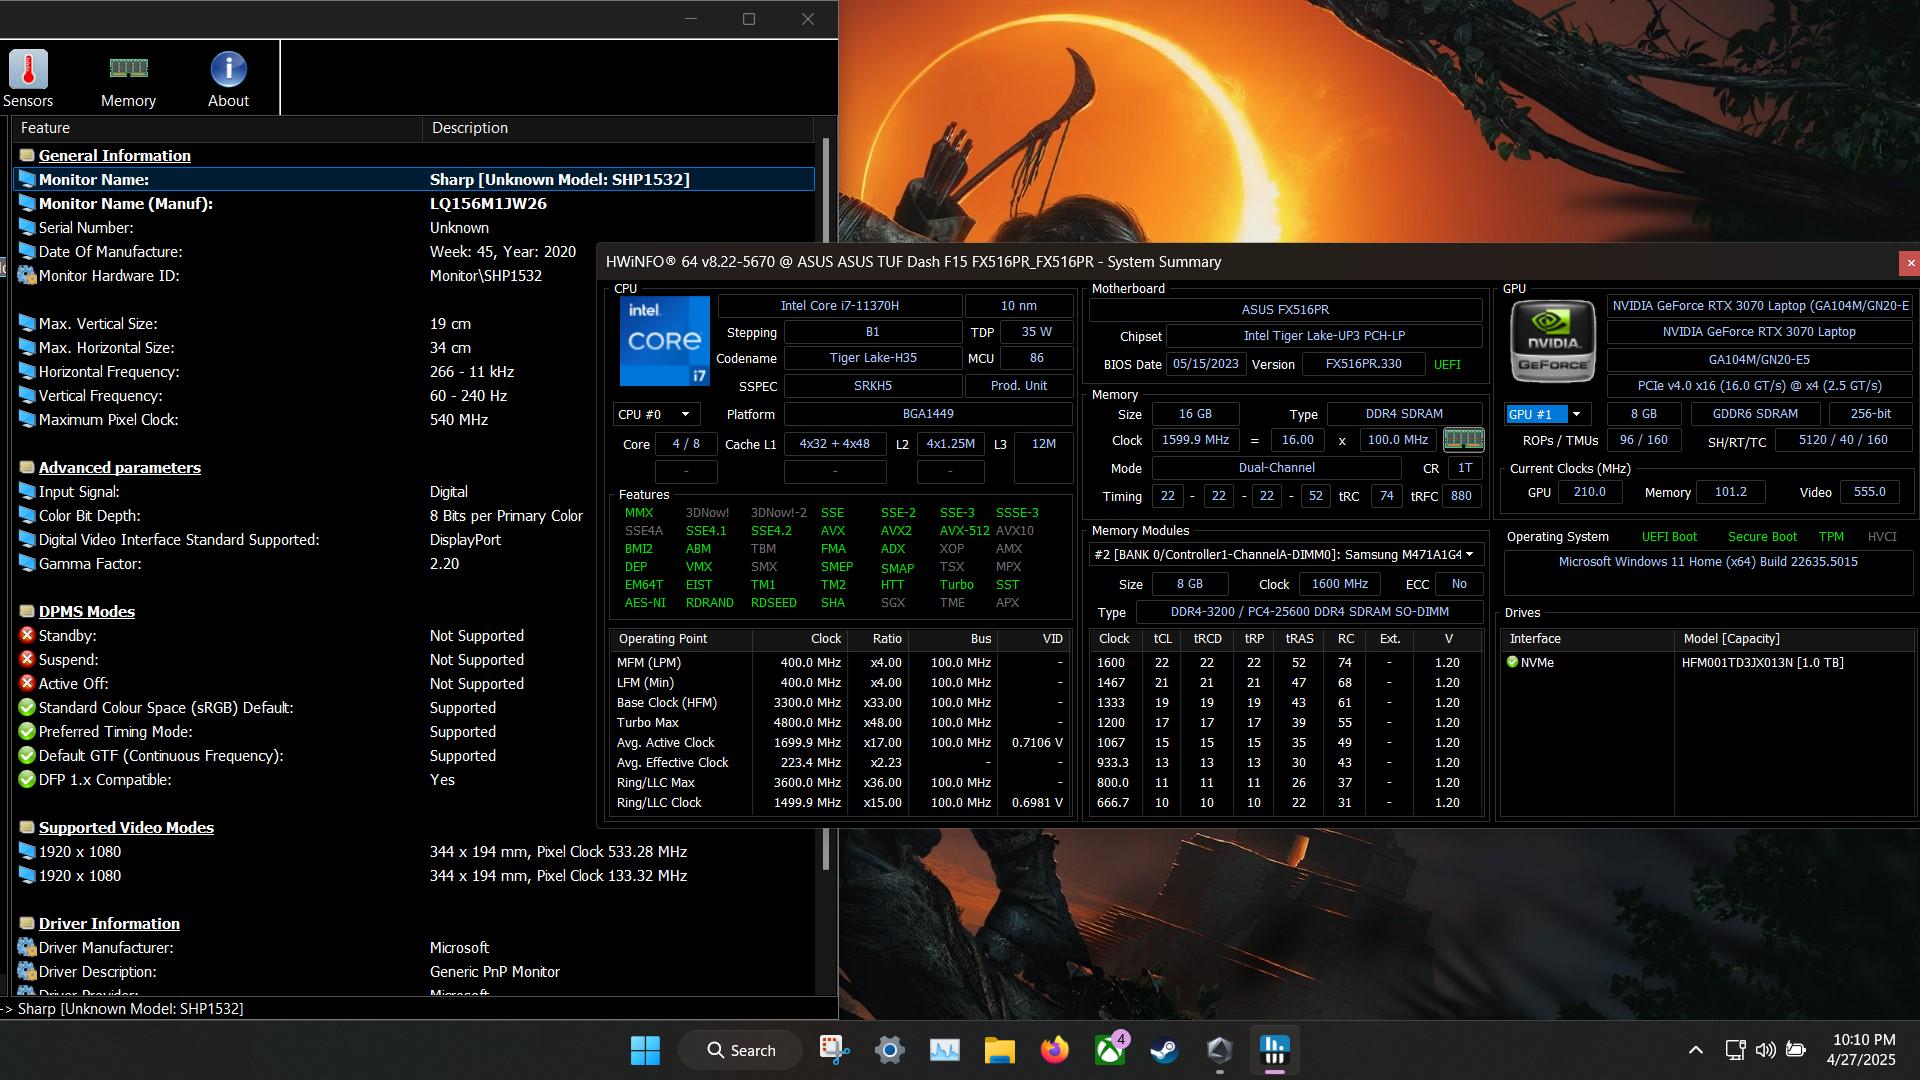Image resolution: width=1920 pixels, height=1080 pixels.
Task: Open the About toolbar icon
Action: coord(228,78)
